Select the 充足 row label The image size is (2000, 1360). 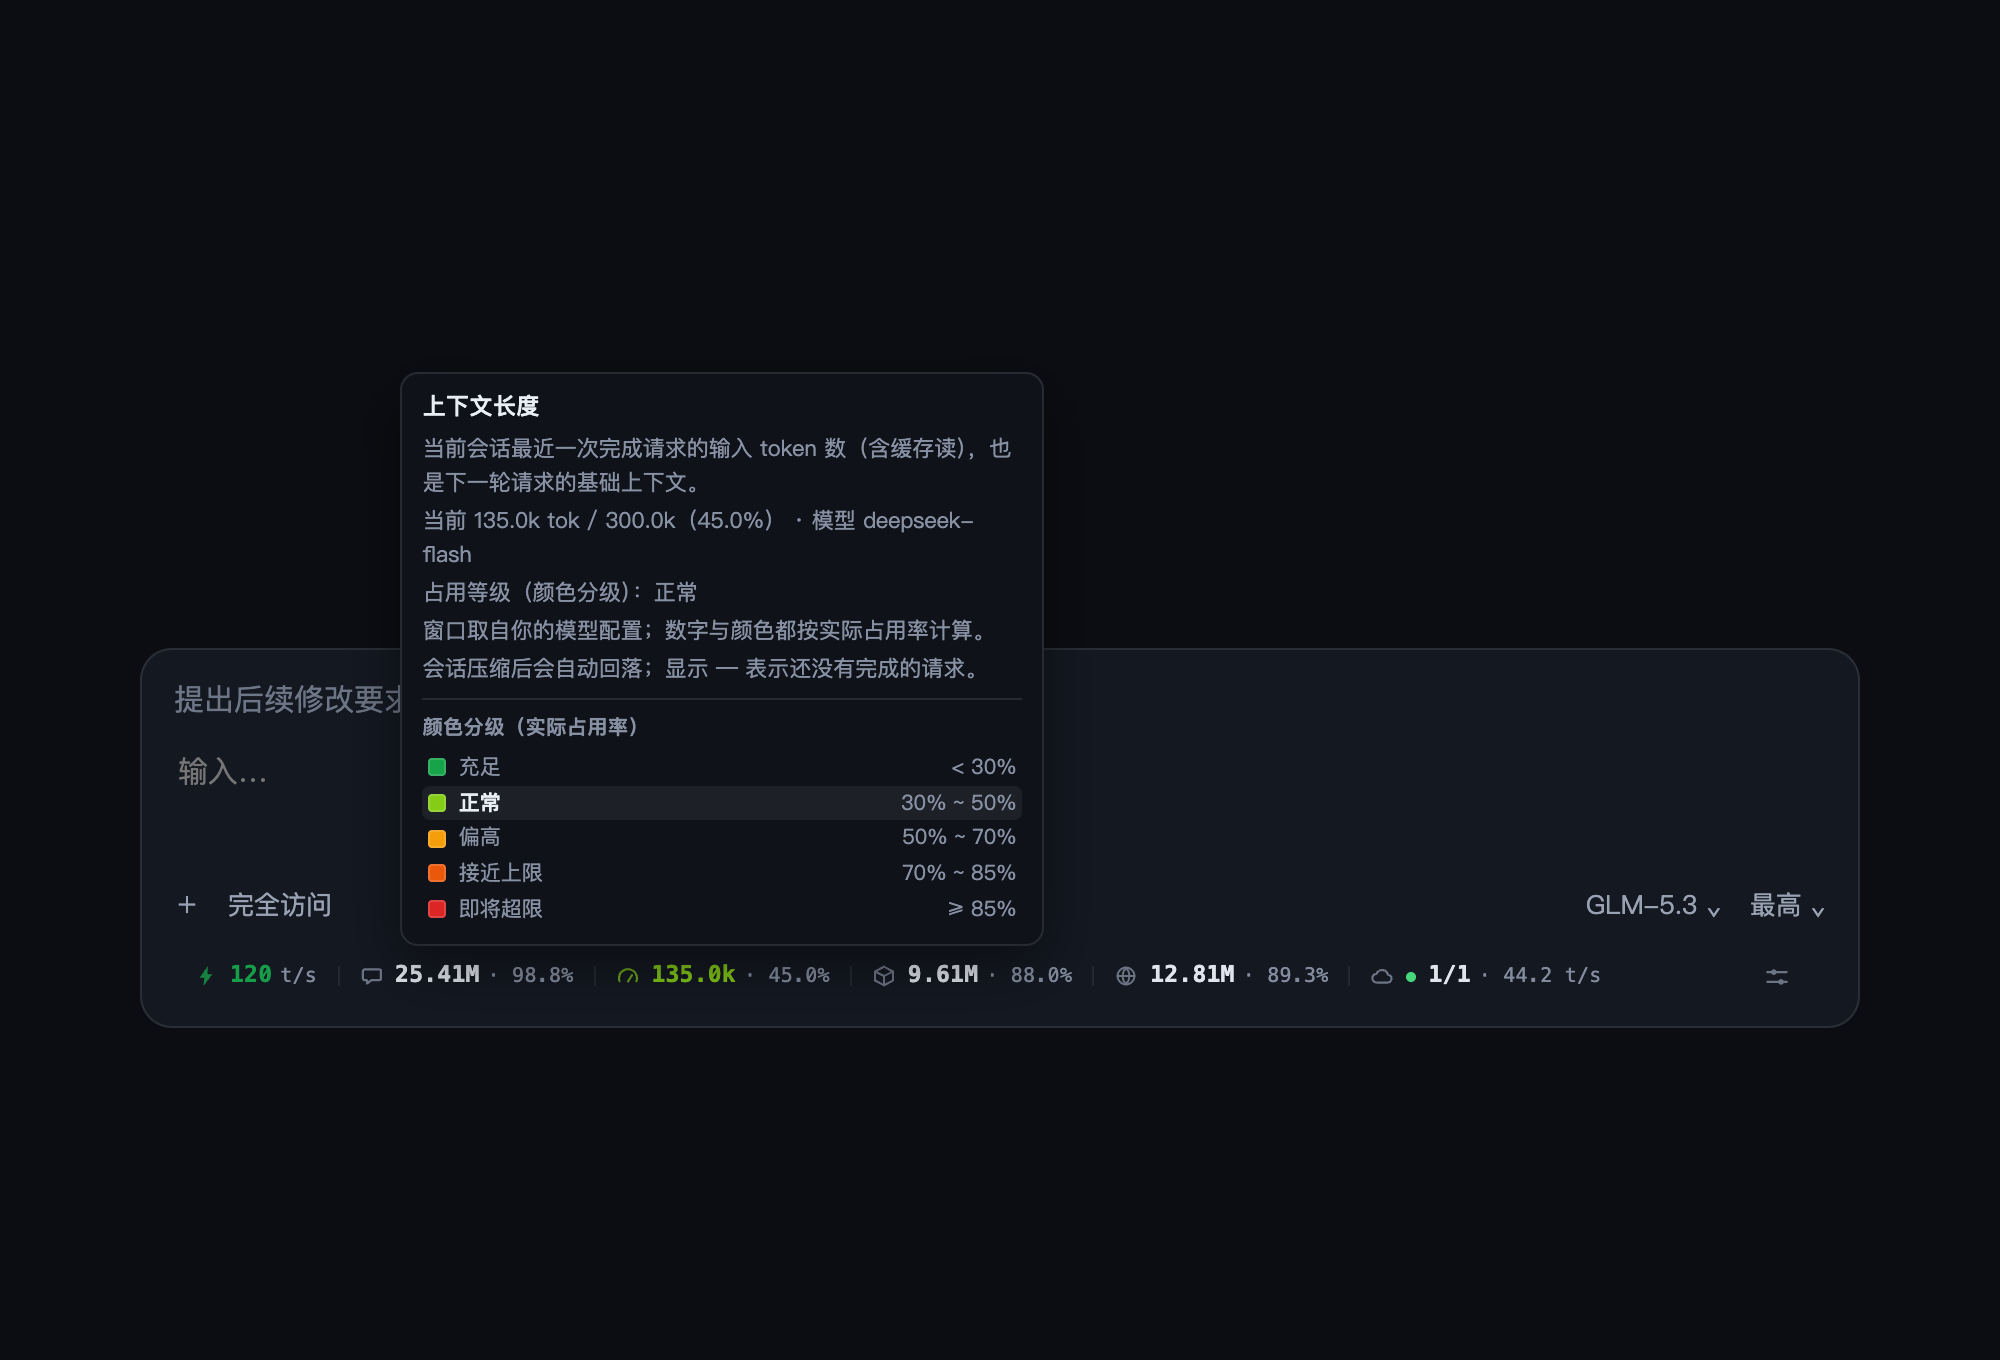[x=480, y=767]
